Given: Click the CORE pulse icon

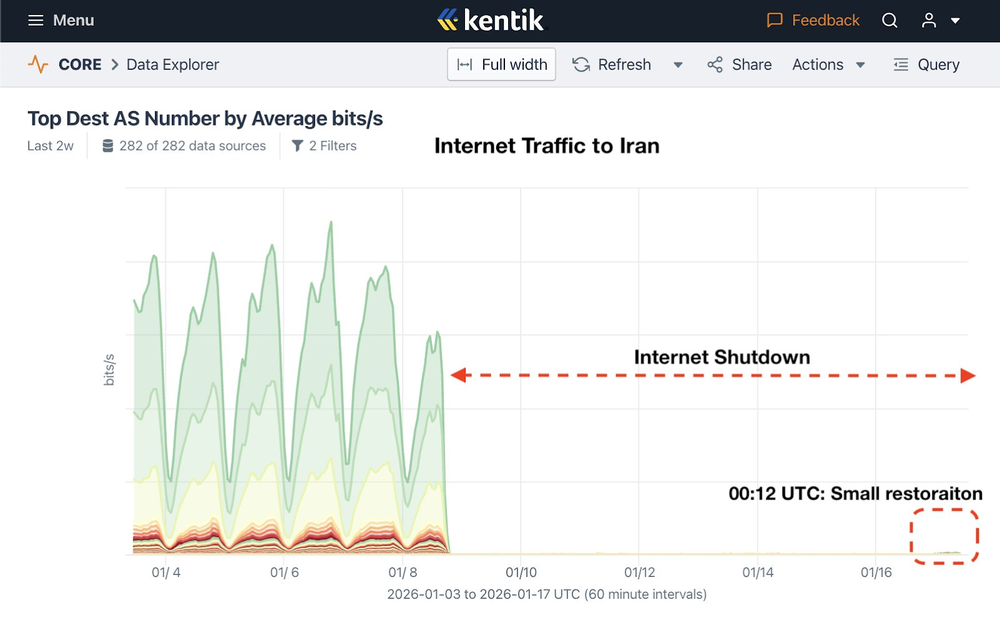Looking at the screenshot, I should (x=38, y=65).
